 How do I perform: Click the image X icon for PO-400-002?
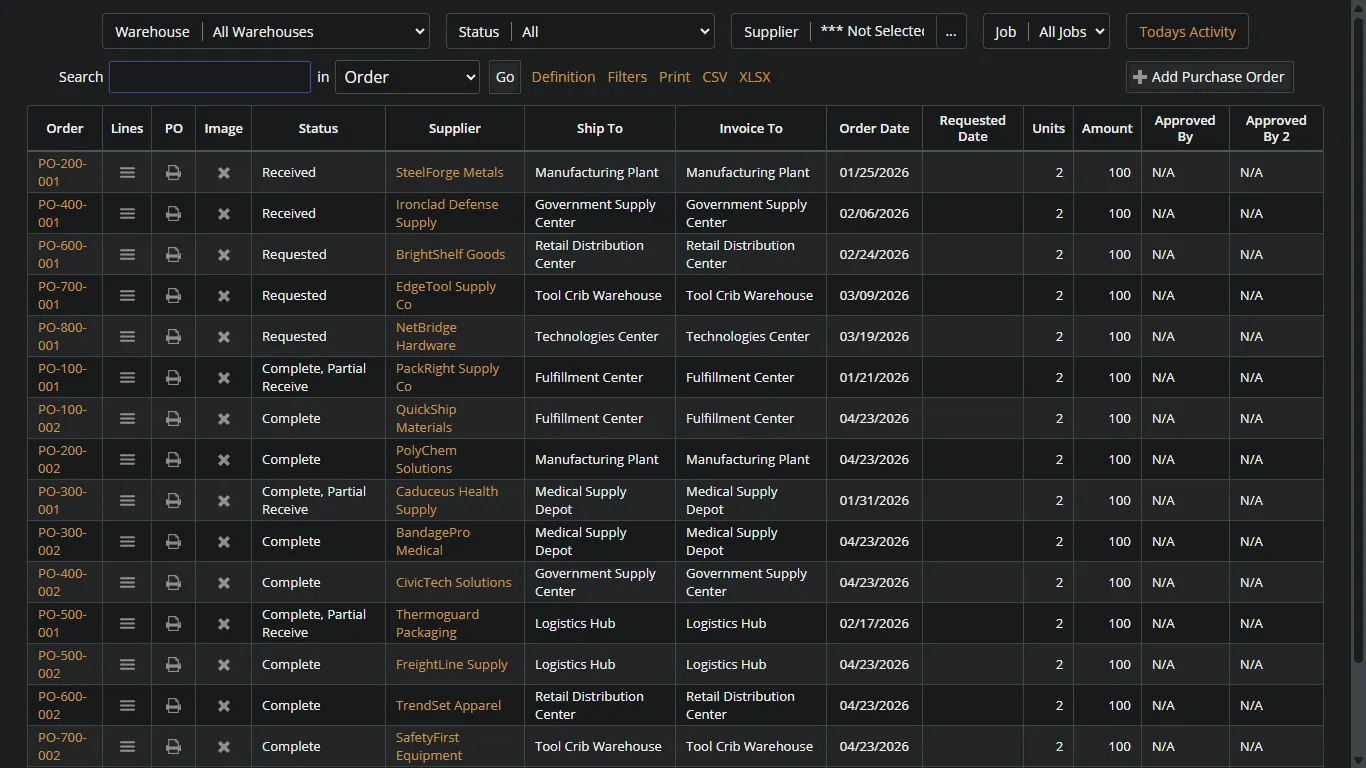(x=224, y=583)
